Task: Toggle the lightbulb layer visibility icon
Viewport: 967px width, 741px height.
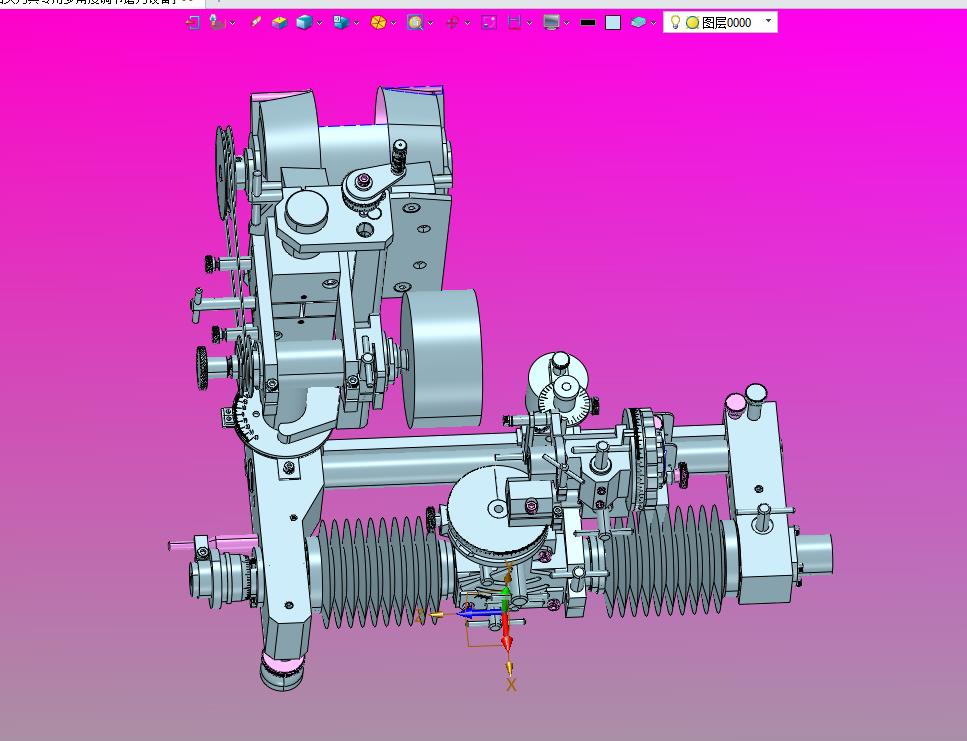Action: coord(675,23)
